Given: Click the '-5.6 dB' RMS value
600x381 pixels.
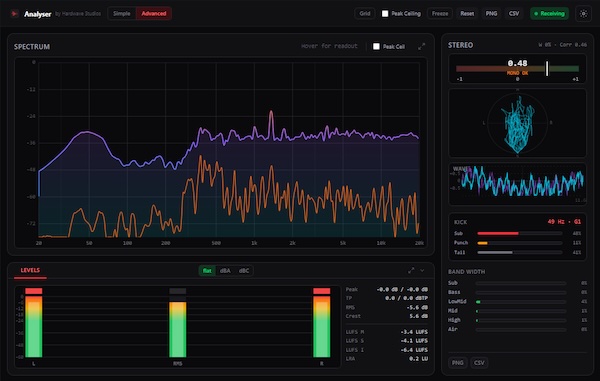Looking at the screenshot, I should click(x=417, y=308).
